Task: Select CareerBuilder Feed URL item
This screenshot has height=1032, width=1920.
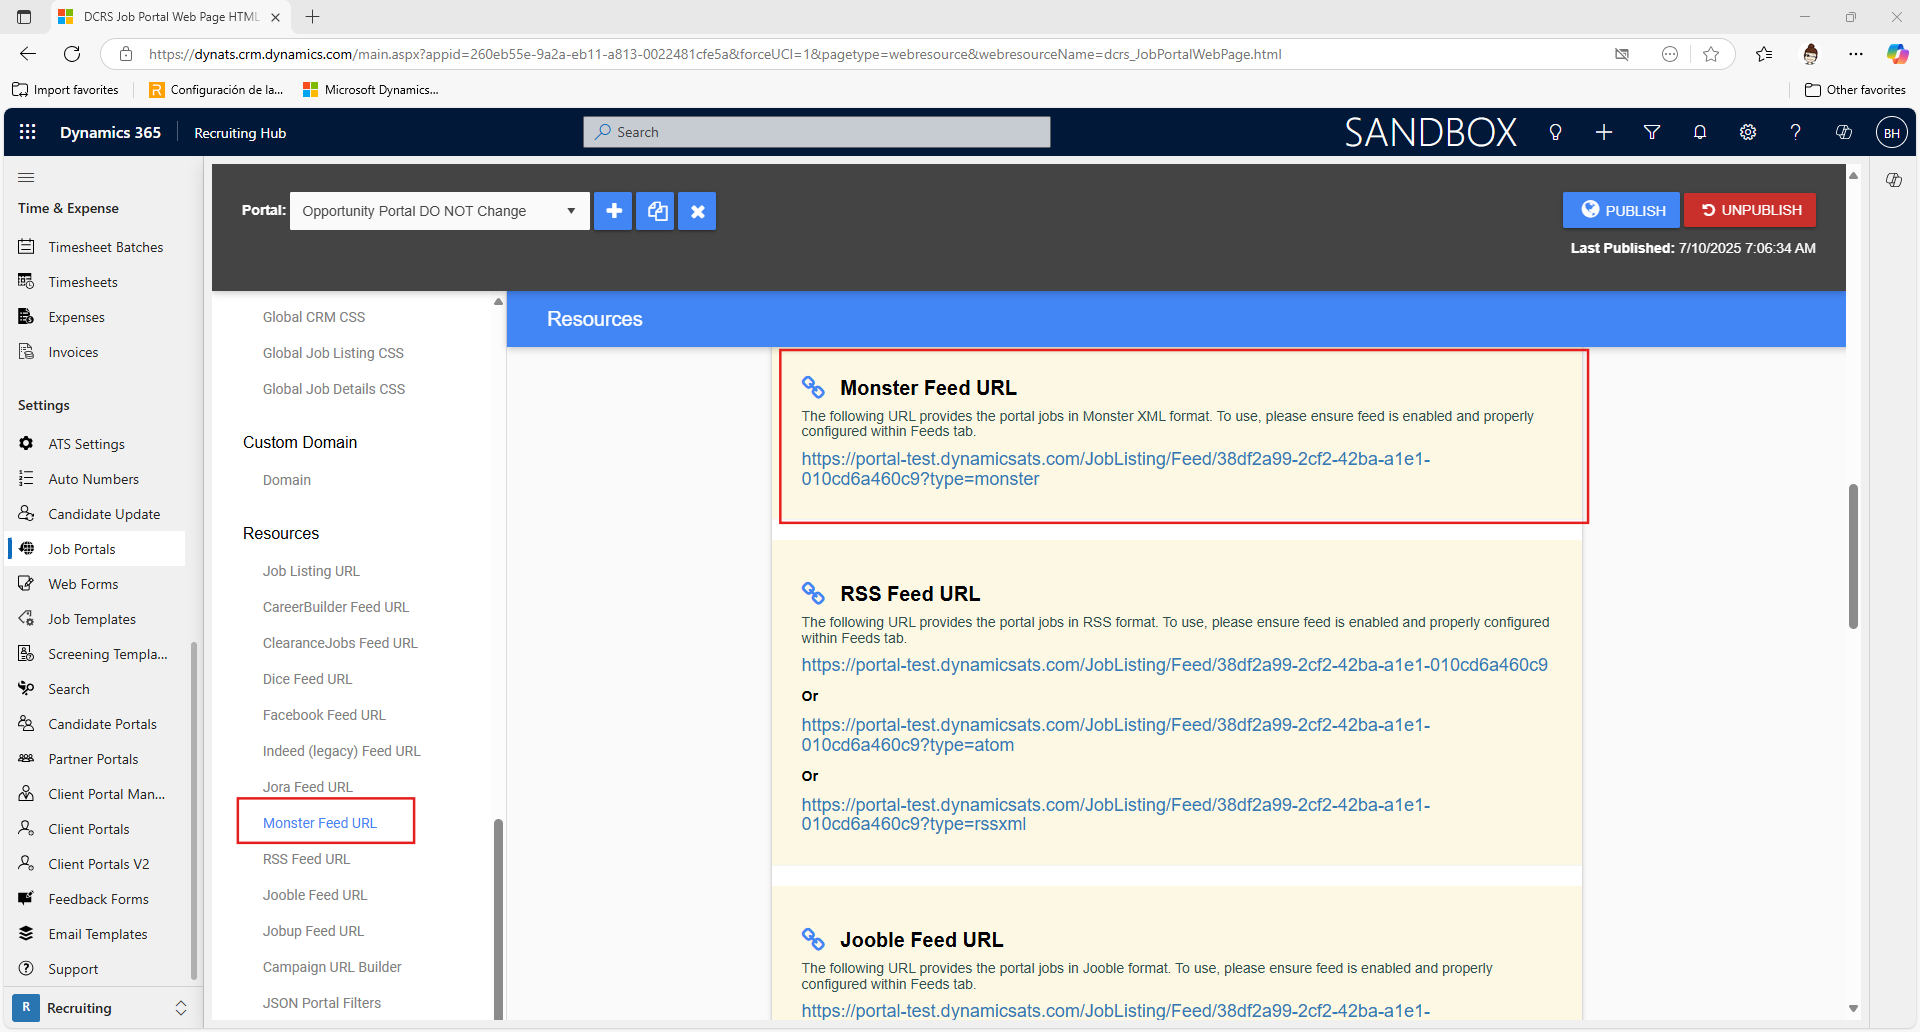Action: click(x=336, y=607)
